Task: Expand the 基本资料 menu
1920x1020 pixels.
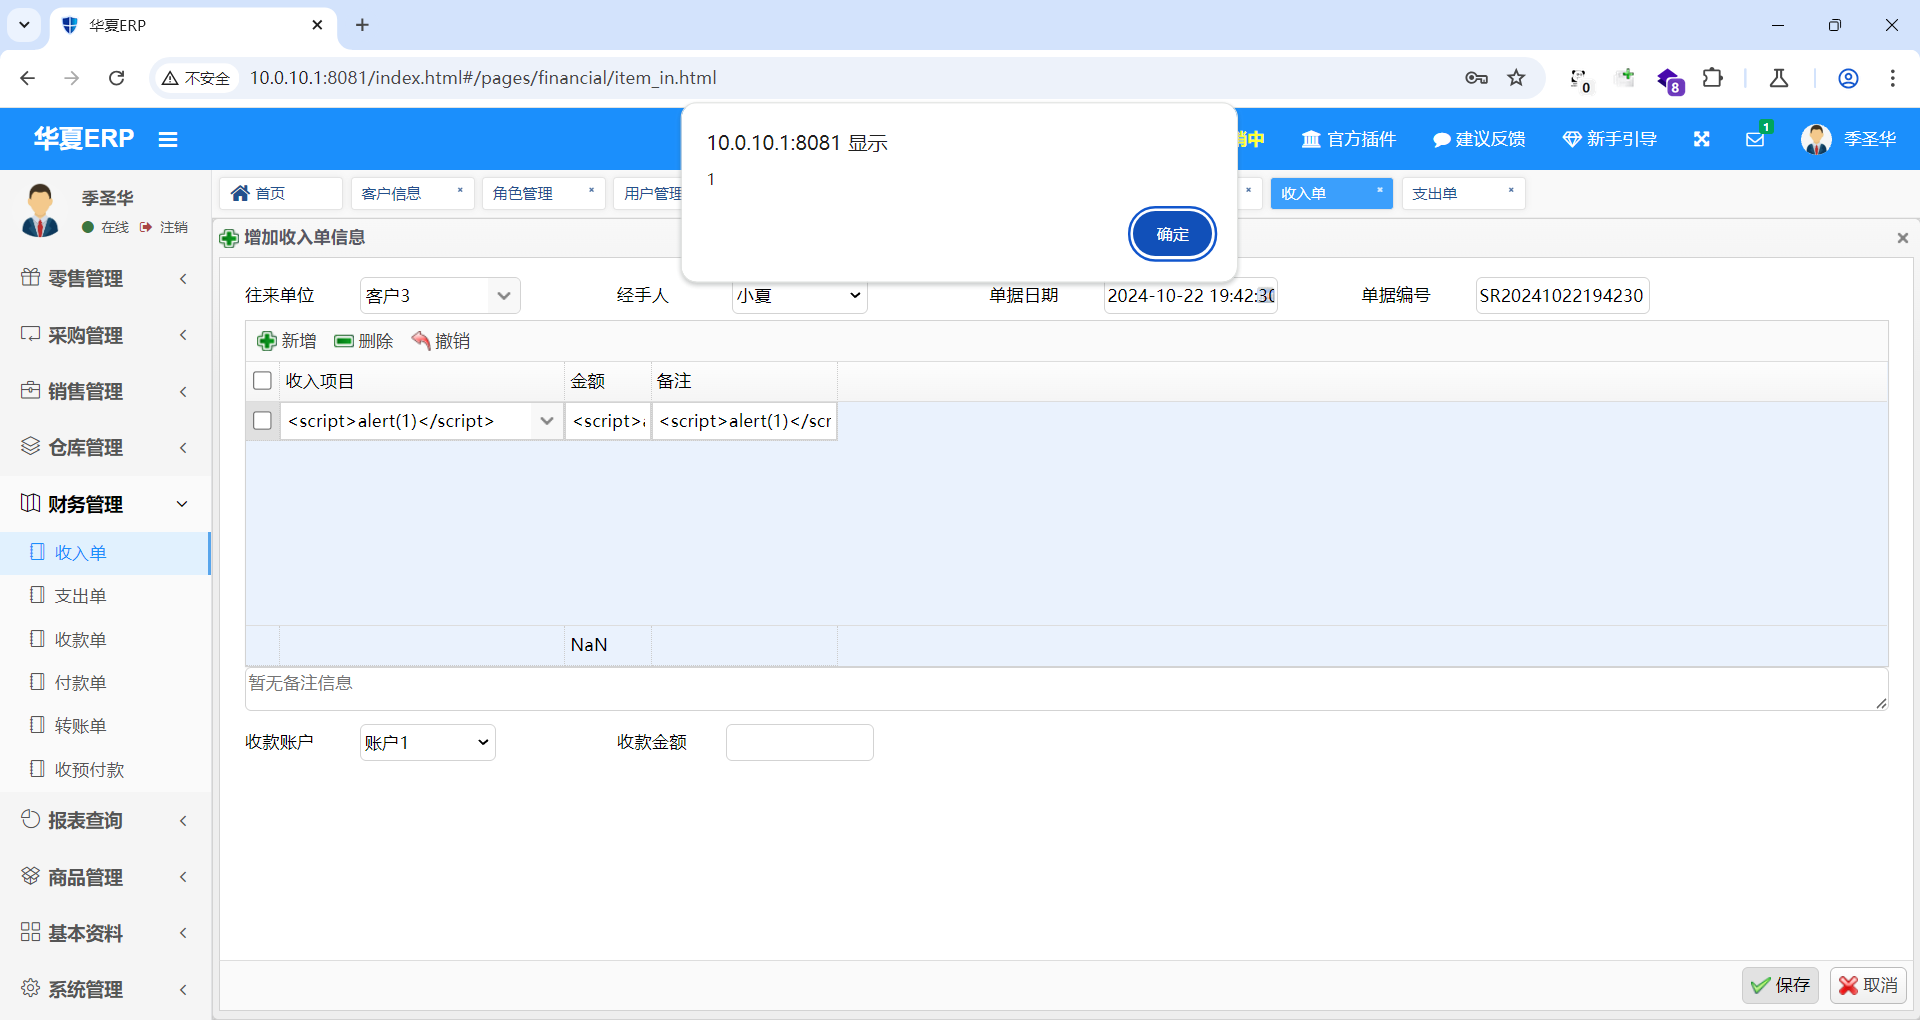Action: click(x=105, y=933)
